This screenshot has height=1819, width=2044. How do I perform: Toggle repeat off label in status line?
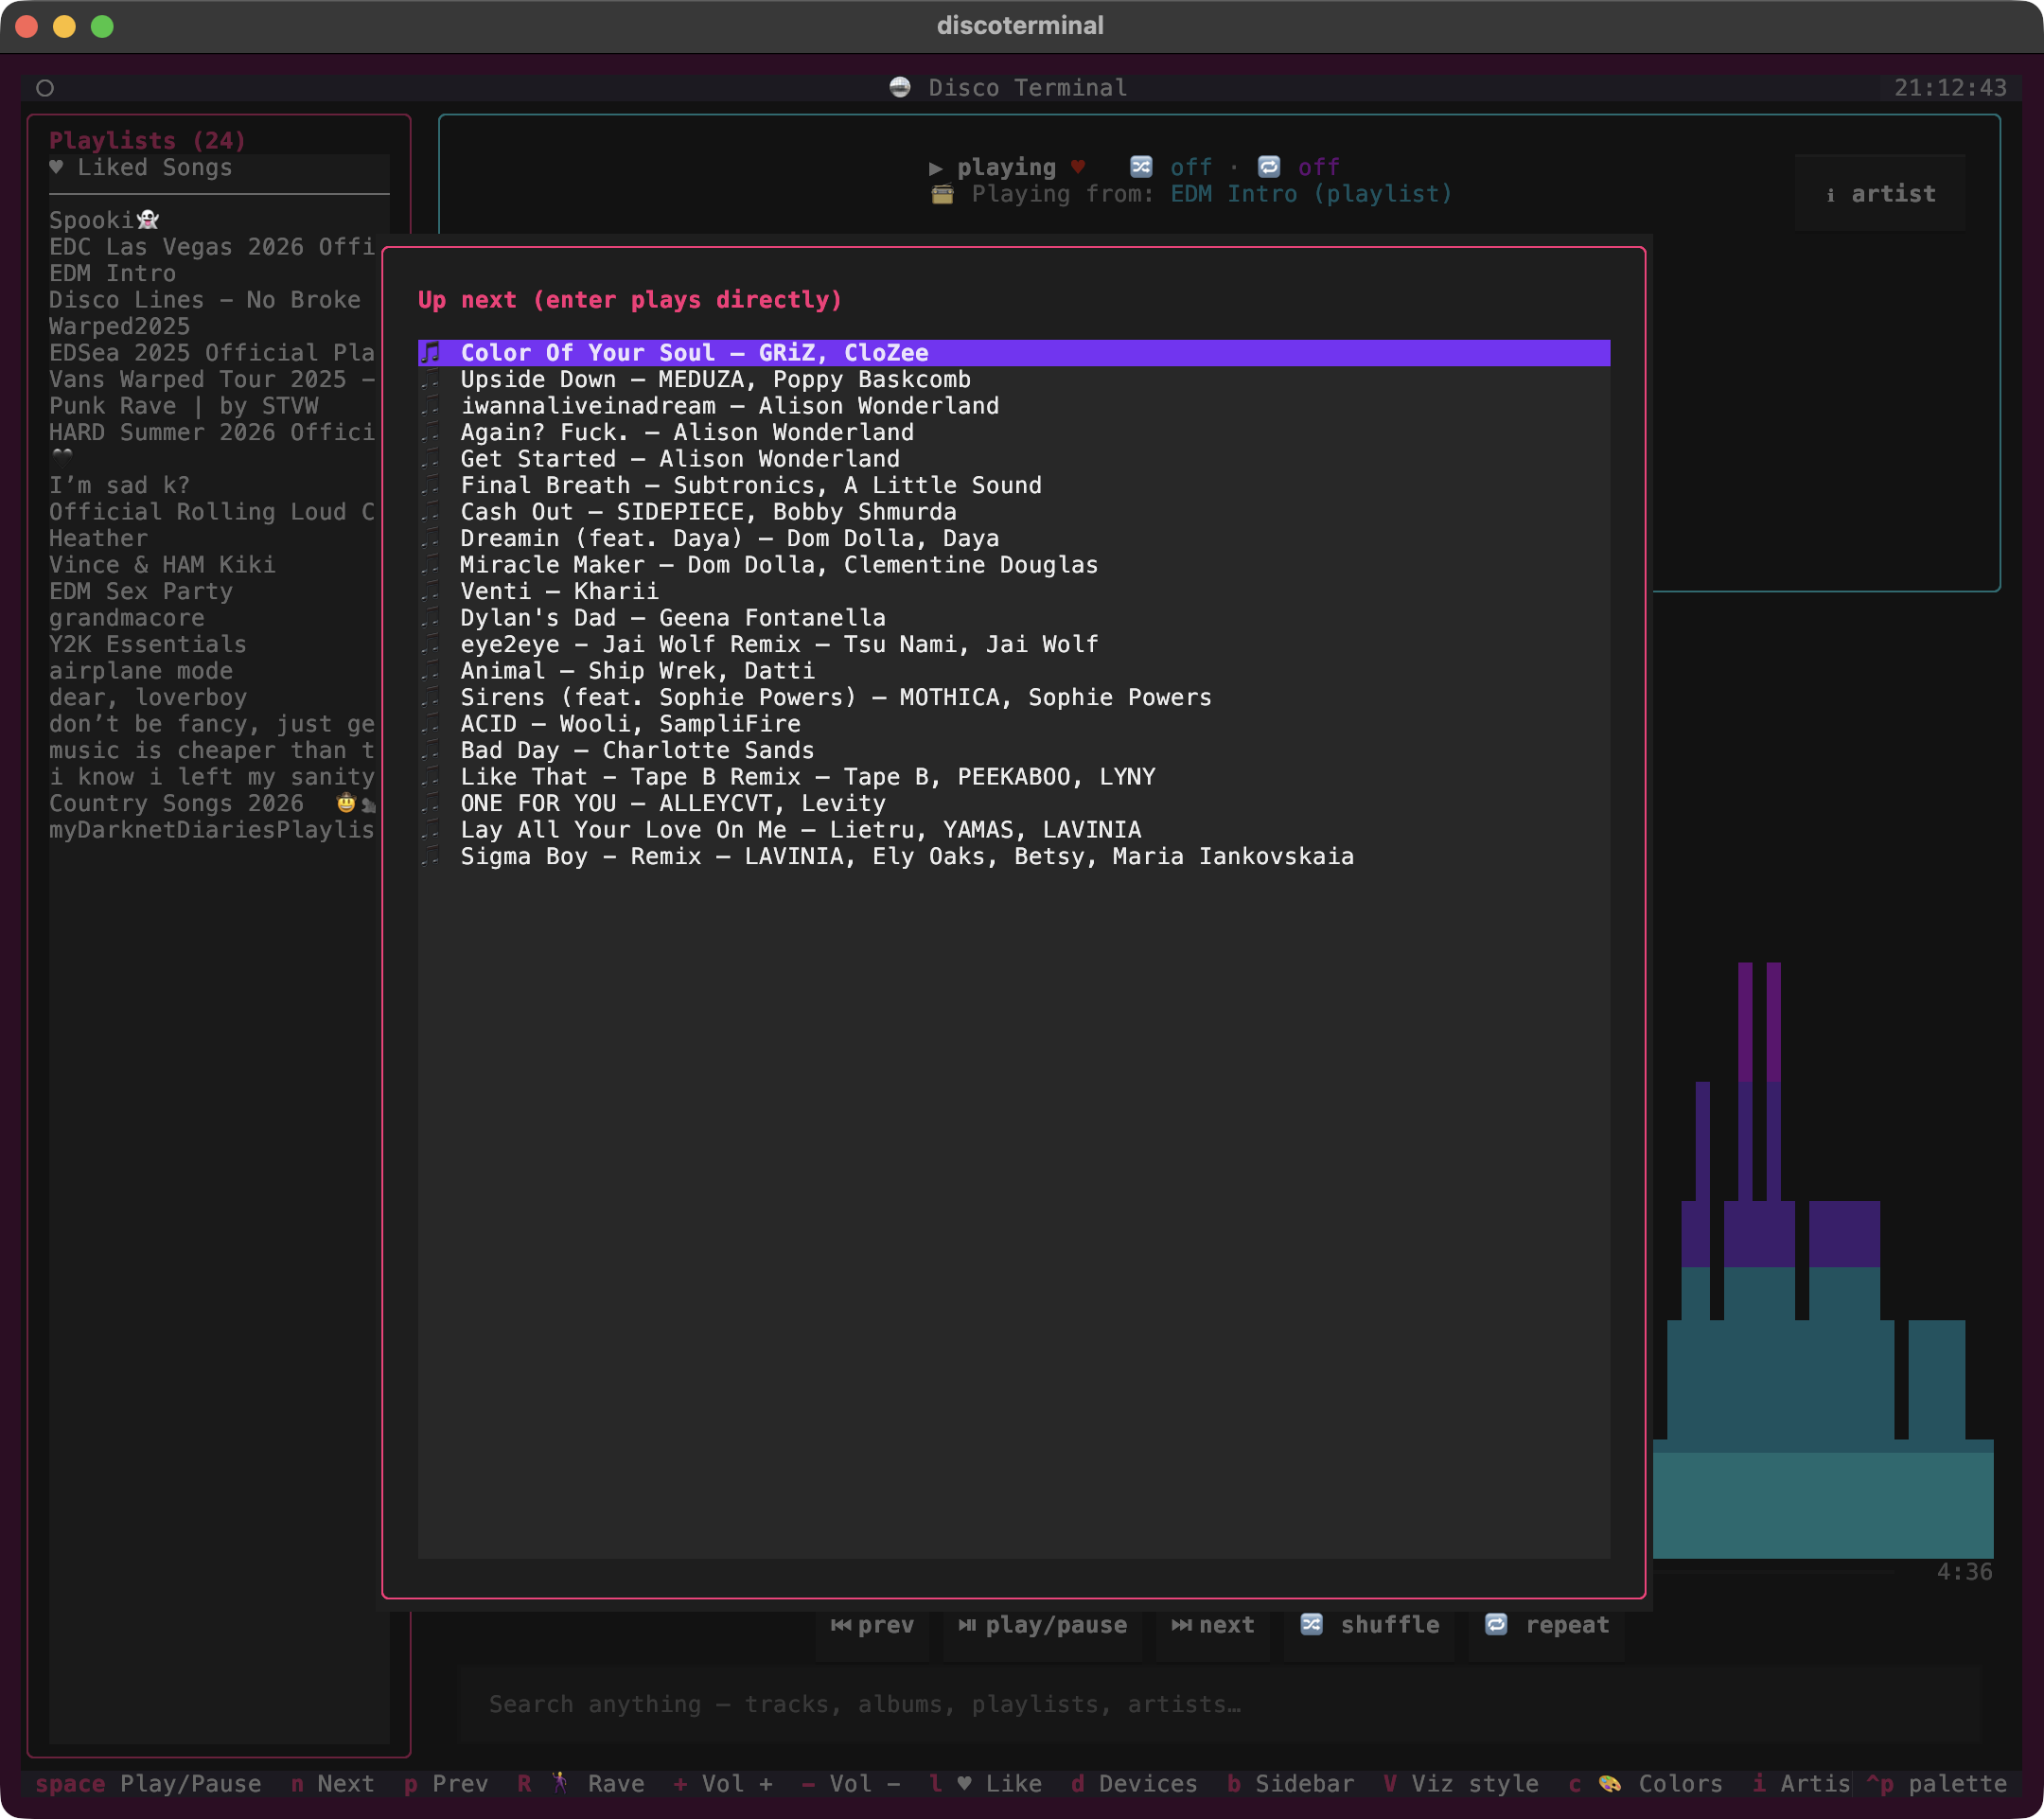pos(1319,167)
